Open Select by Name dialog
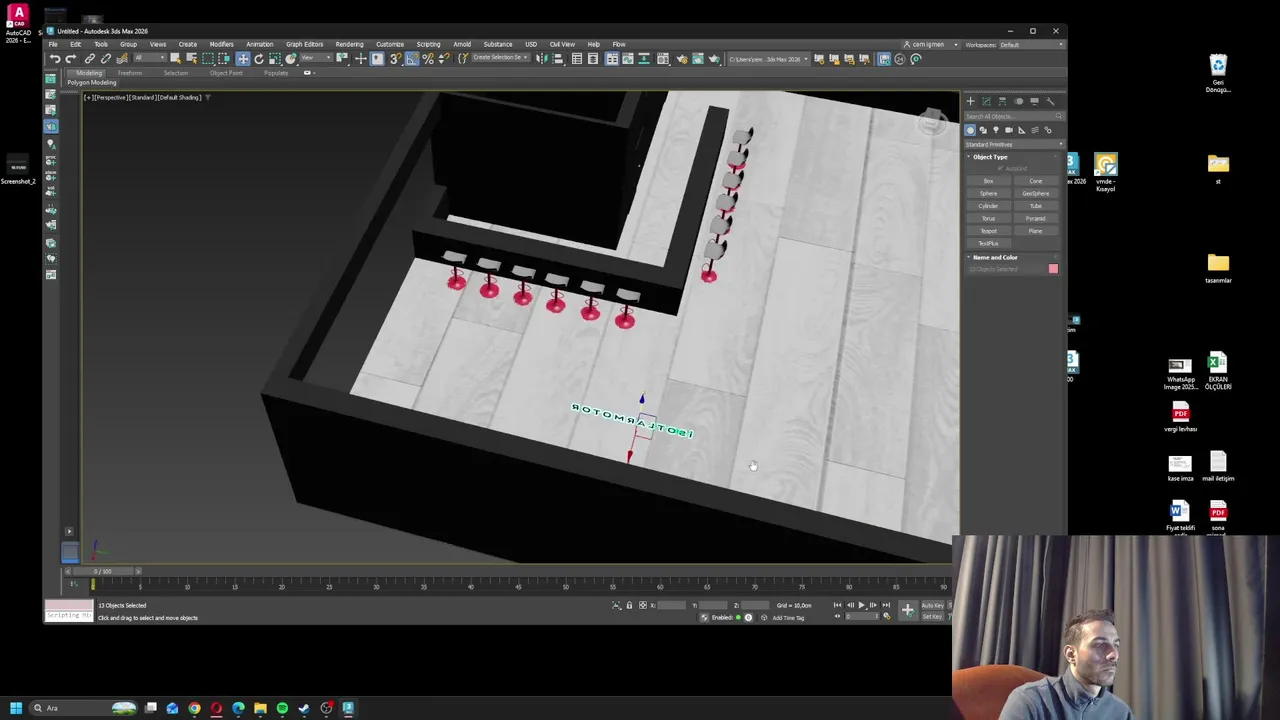 pos(191,58)
